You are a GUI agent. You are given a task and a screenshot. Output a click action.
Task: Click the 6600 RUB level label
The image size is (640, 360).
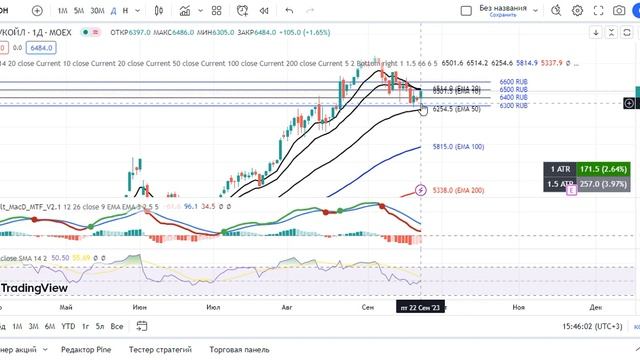click(513, 82)
